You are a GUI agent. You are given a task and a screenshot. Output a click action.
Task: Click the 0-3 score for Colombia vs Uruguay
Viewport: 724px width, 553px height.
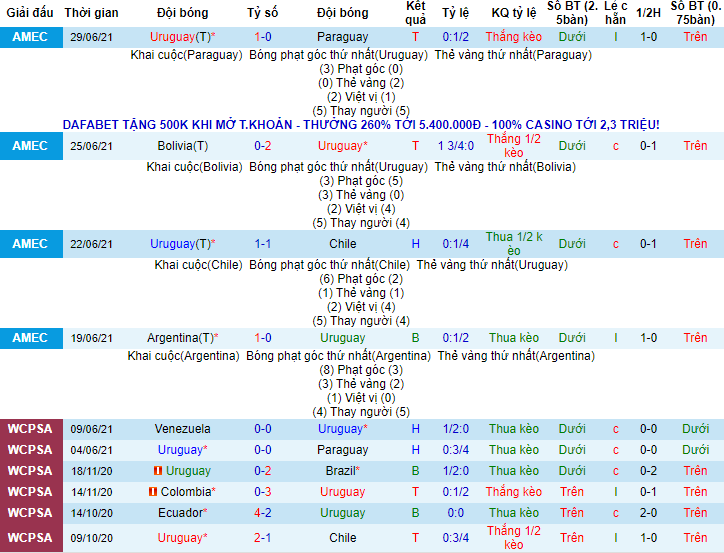point(265,492)
